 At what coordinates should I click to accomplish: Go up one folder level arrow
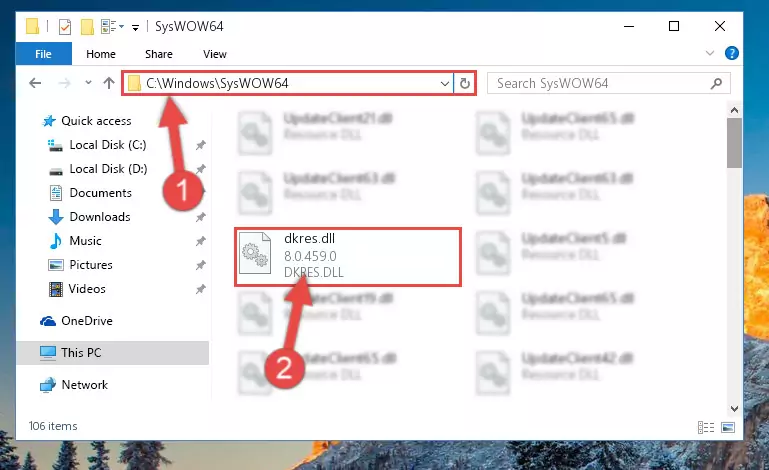click(109, 82)
